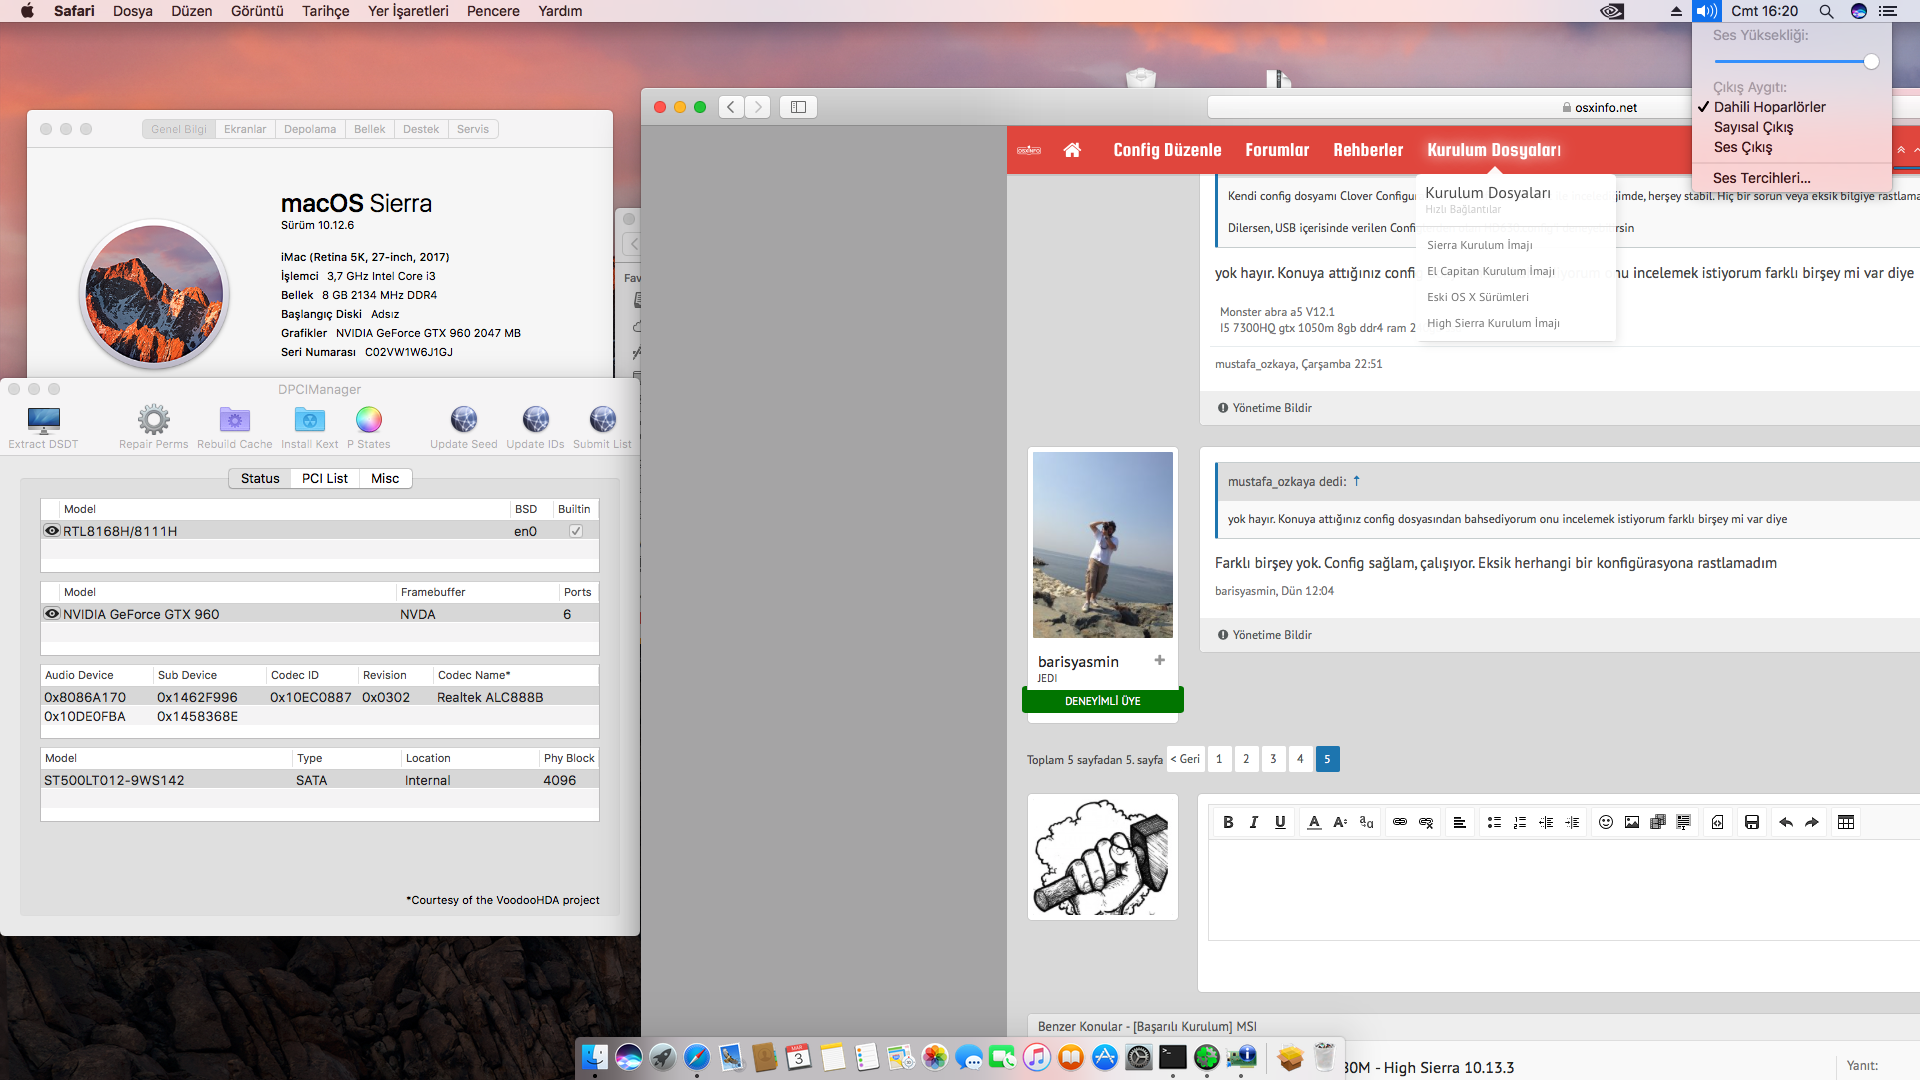
Task: Open the Depolama tab in About This Mac
Action: 309,129
